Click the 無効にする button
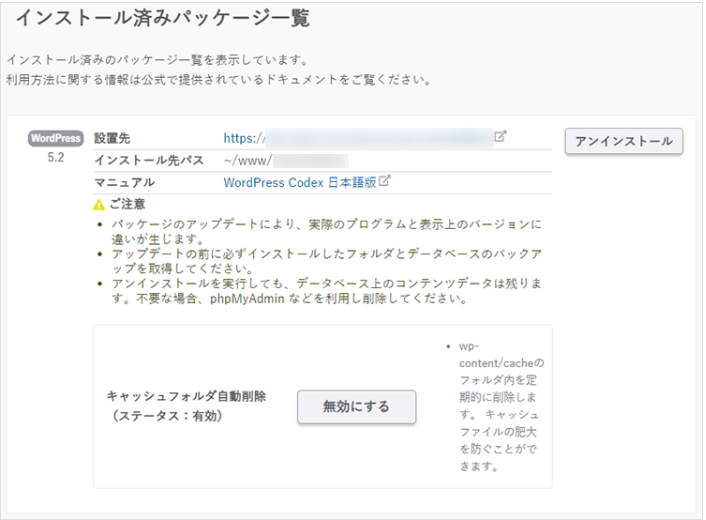Viewport: 706px width, 520px height. [356, 407]
